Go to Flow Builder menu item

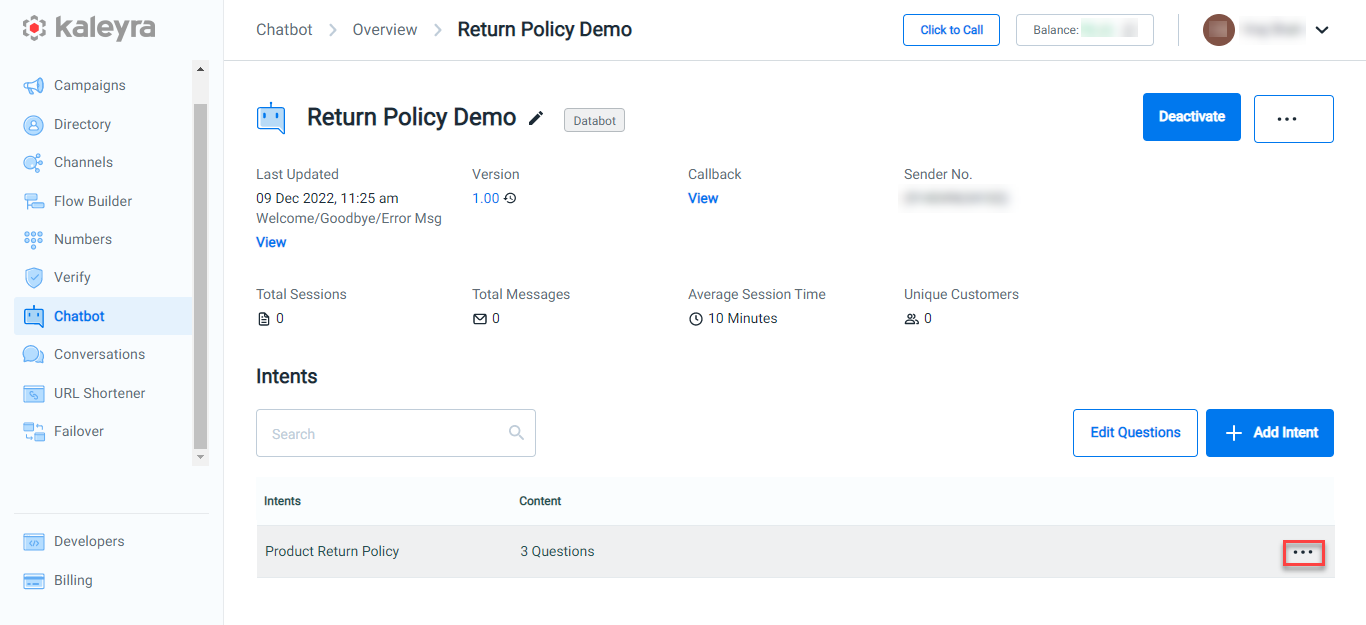[x=93, y=201]
